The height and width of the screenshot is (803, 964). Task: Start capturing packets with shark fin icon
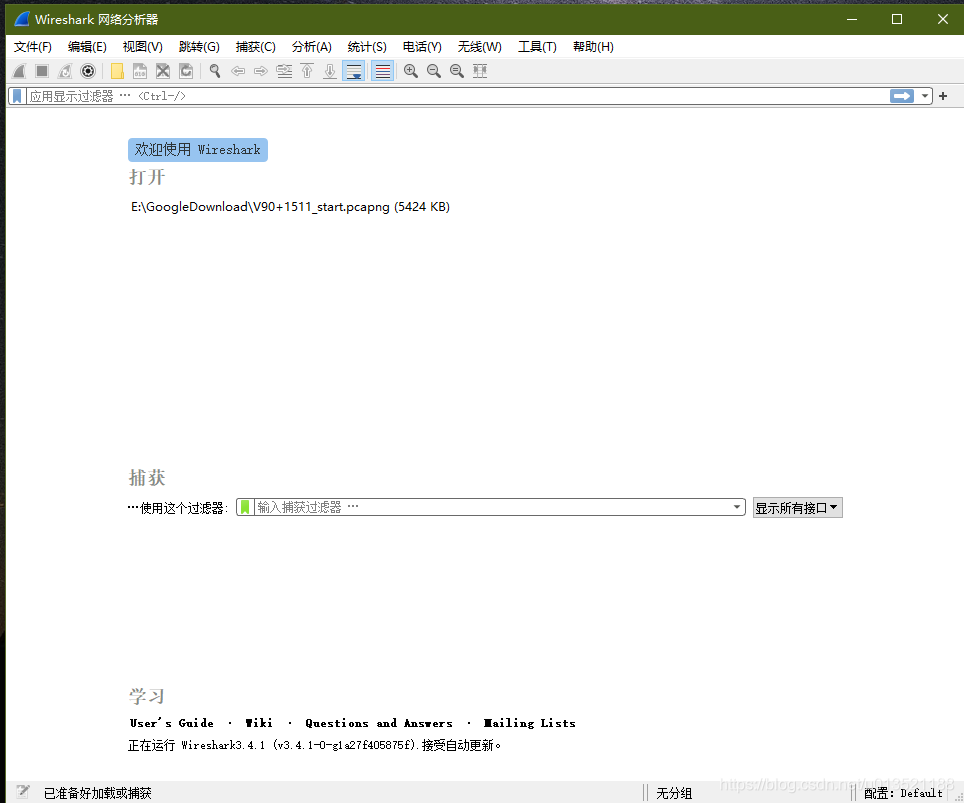19,71
